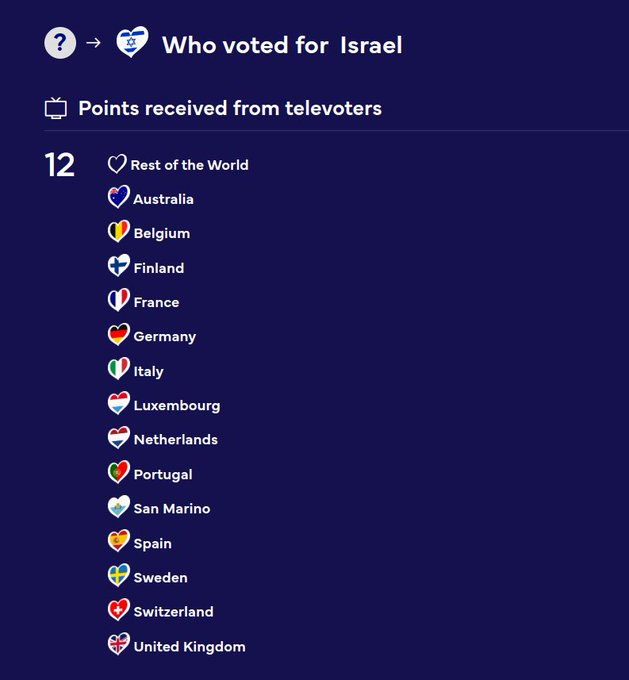Click the question mark help icon
629x680 pixels.
coord(60,43)
